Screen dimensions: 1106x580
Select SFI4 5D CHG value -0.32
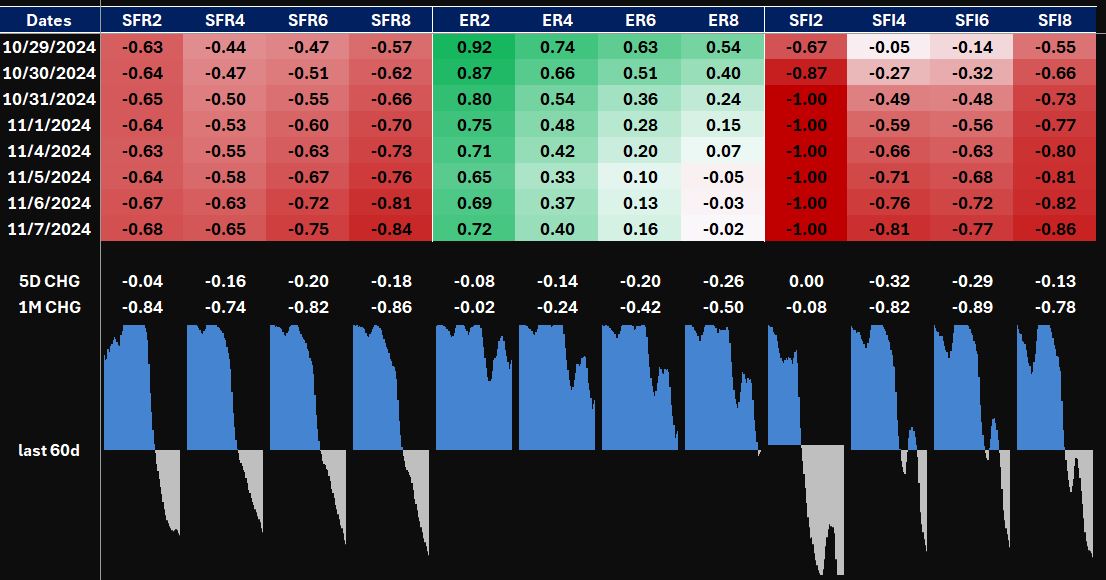889,281
